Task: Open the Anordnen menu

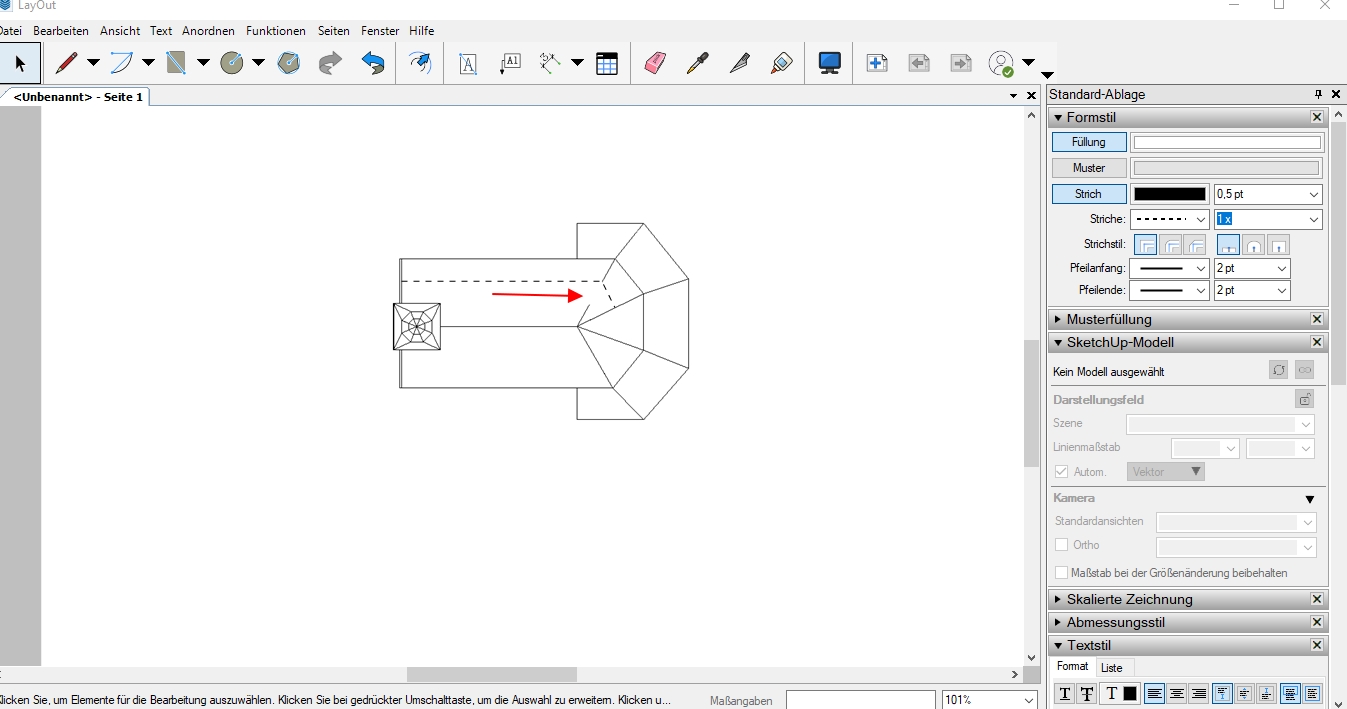Action: [x=208, y=31]
